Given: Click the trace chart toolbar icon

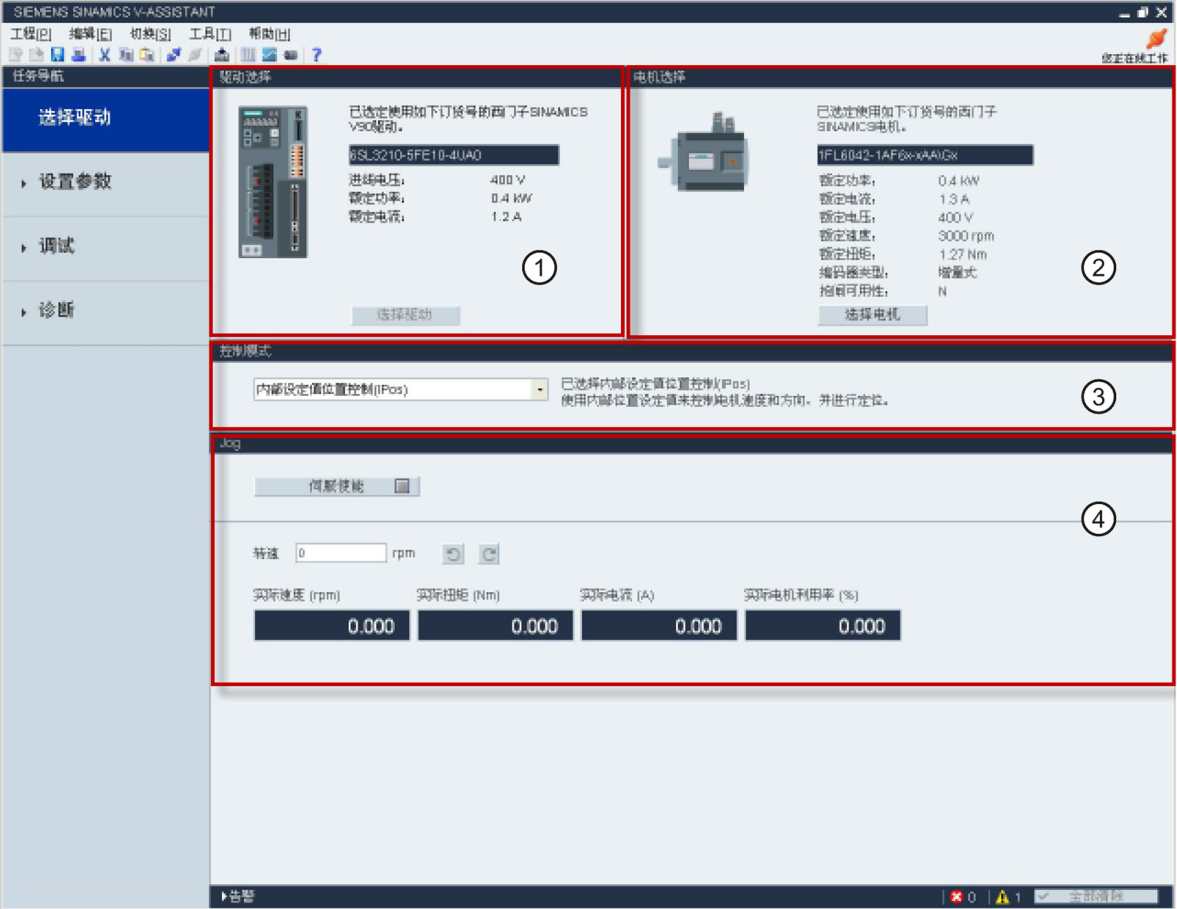Looking at the screenshot, I should [269, 55].
